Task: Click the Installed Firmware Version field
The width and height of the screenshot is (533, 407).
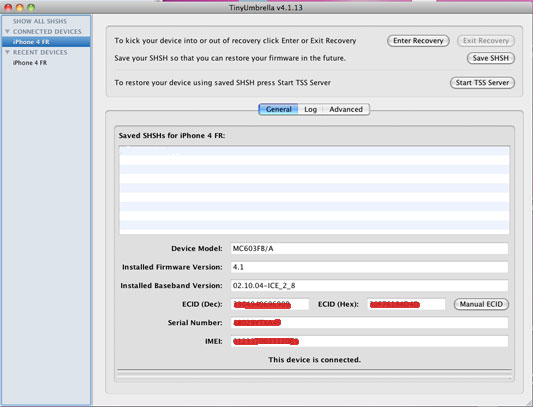Action: [x=369, y=267]
